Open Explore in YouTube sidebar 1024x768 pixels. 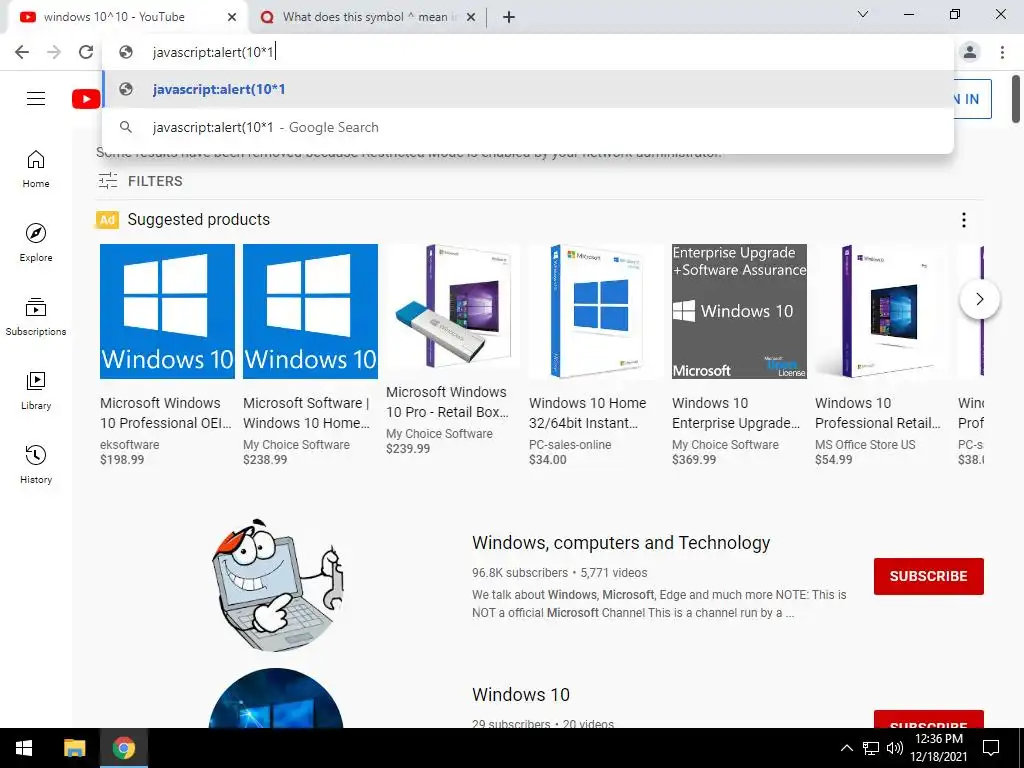pyautogui.click(x=36, y=243)
